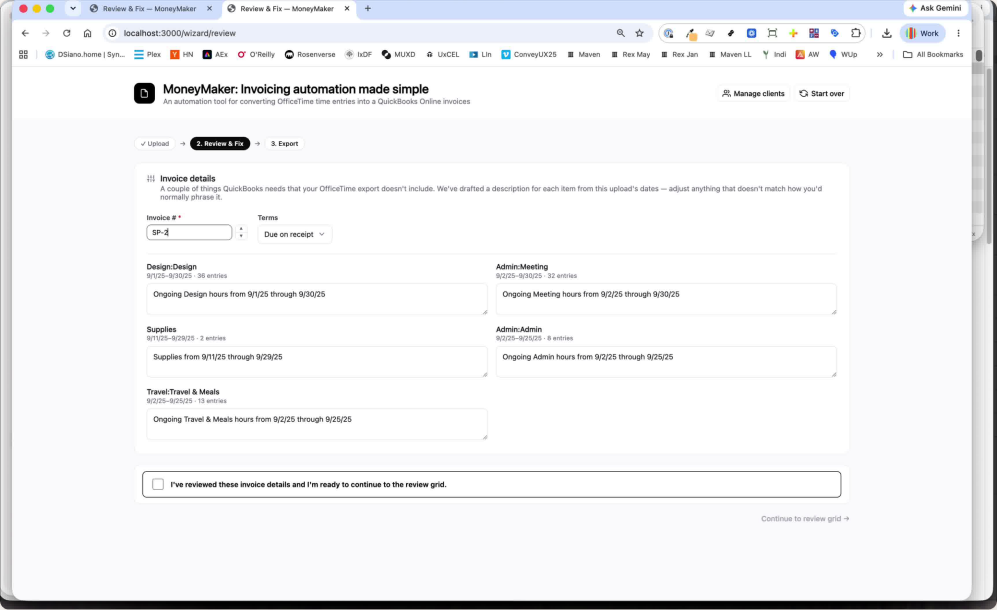Image resolution: width=997 pixels, height=610 pixels.
Task: Bookmark this page with the star icon
Action: 640,33
